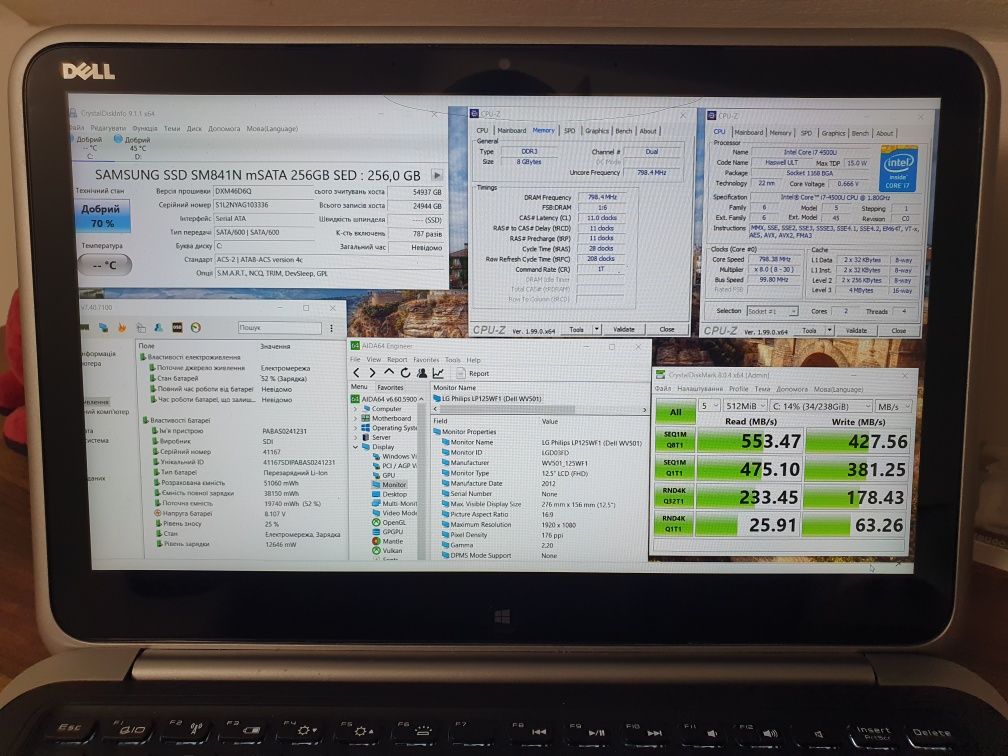Click Vulkan icon in AIDA64 tree
This screenshot has width=1008, height=756.
click(x=376, y=550)
